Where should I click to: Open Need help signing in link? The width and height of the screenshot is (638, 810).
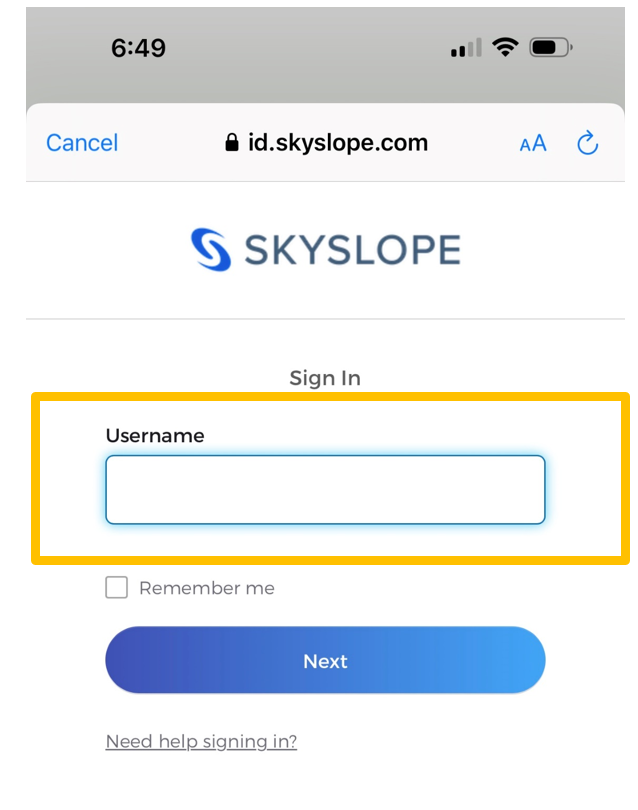tap(201, 741)
